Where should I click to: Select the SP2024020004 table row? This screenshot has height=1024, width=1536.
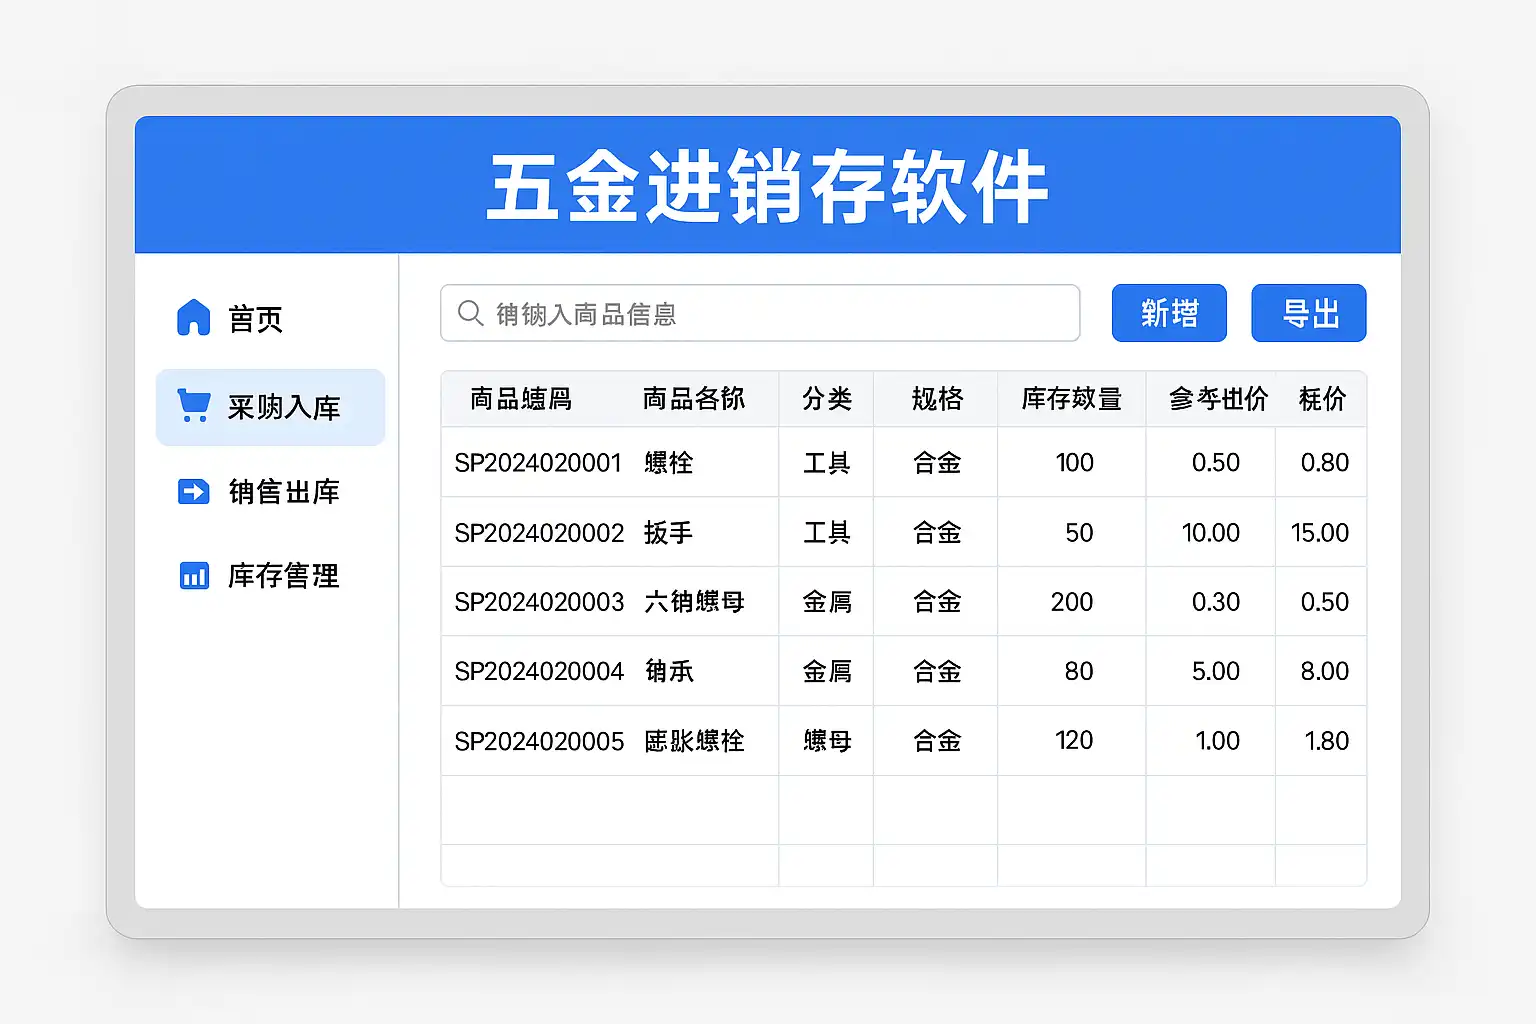click(539, 671)
